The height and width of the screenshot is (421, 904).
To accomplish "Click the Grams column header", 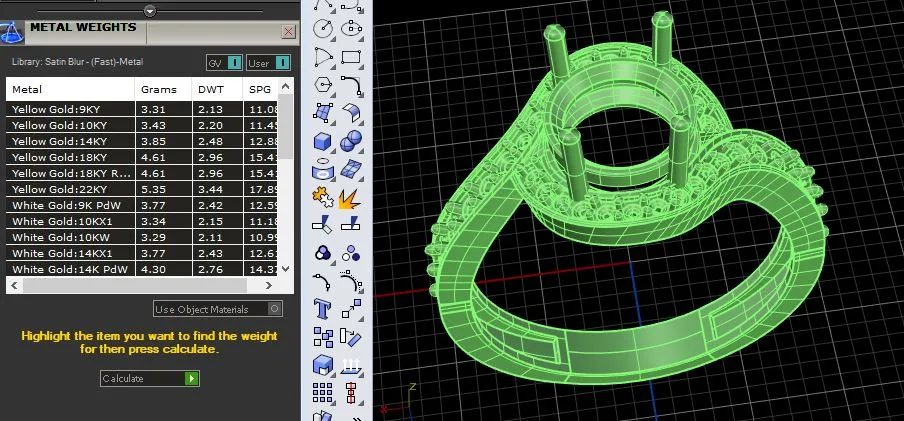I will point(163,89).
